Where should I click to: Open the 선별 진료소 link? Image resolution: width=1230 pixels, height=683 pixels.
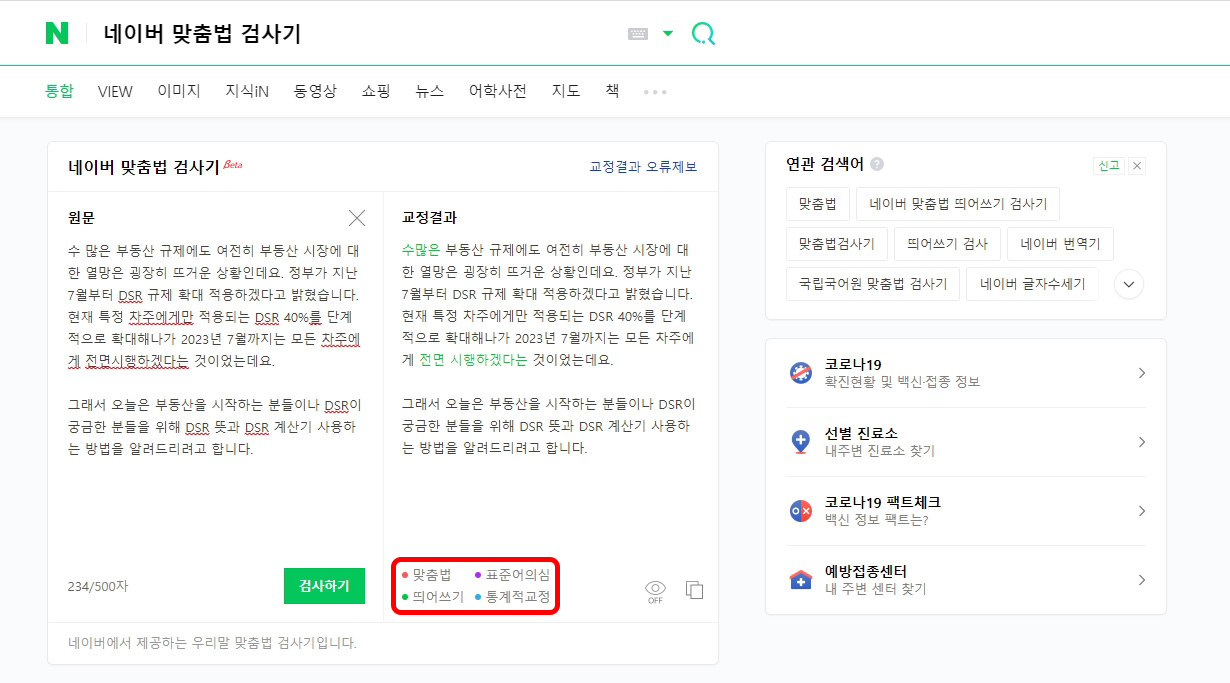tap(880, 442)
